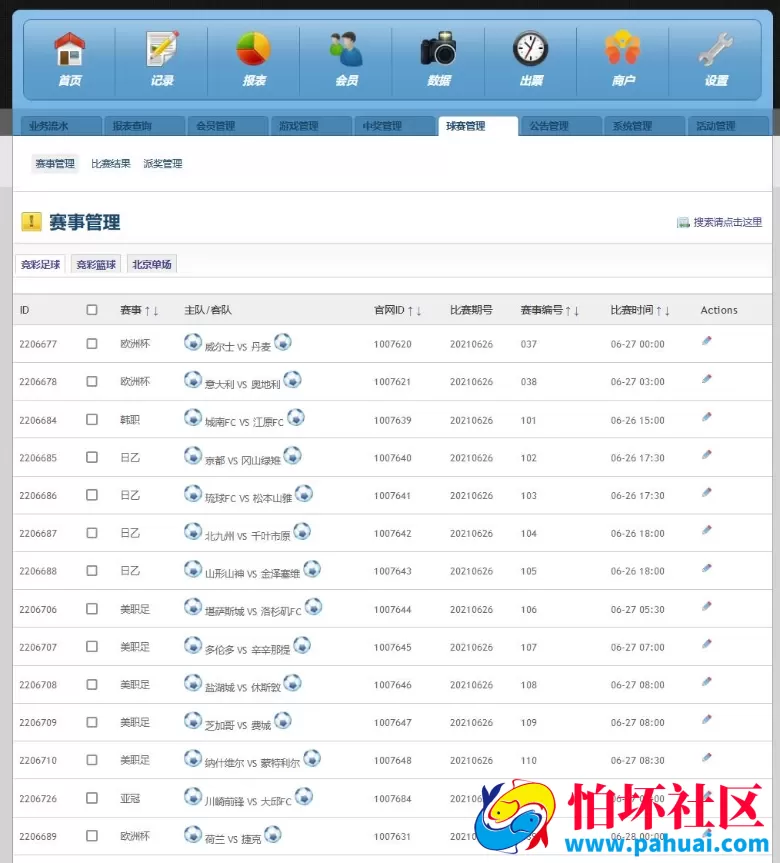780x863 pixels.
Task: Switch to 公告管理 tab
Action: tap(561, 126)
